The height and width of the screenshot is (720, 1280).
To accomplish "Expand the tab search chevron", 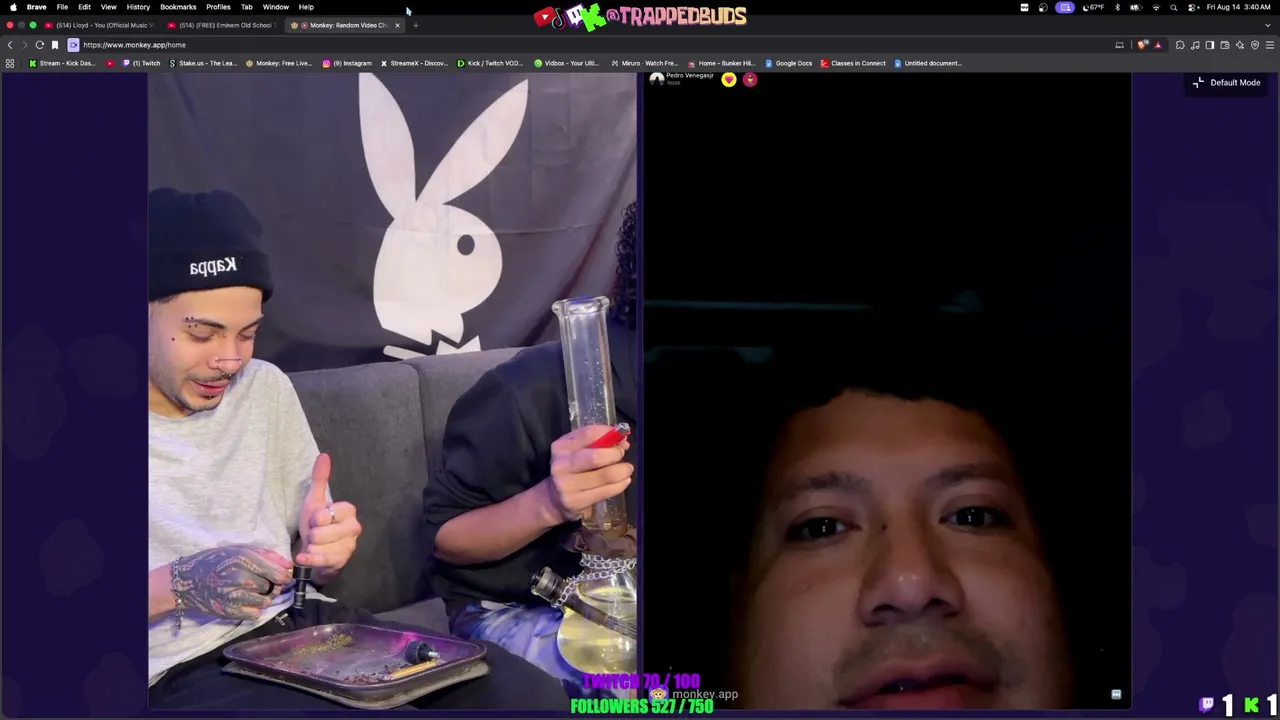I will tap(1270, 25).
